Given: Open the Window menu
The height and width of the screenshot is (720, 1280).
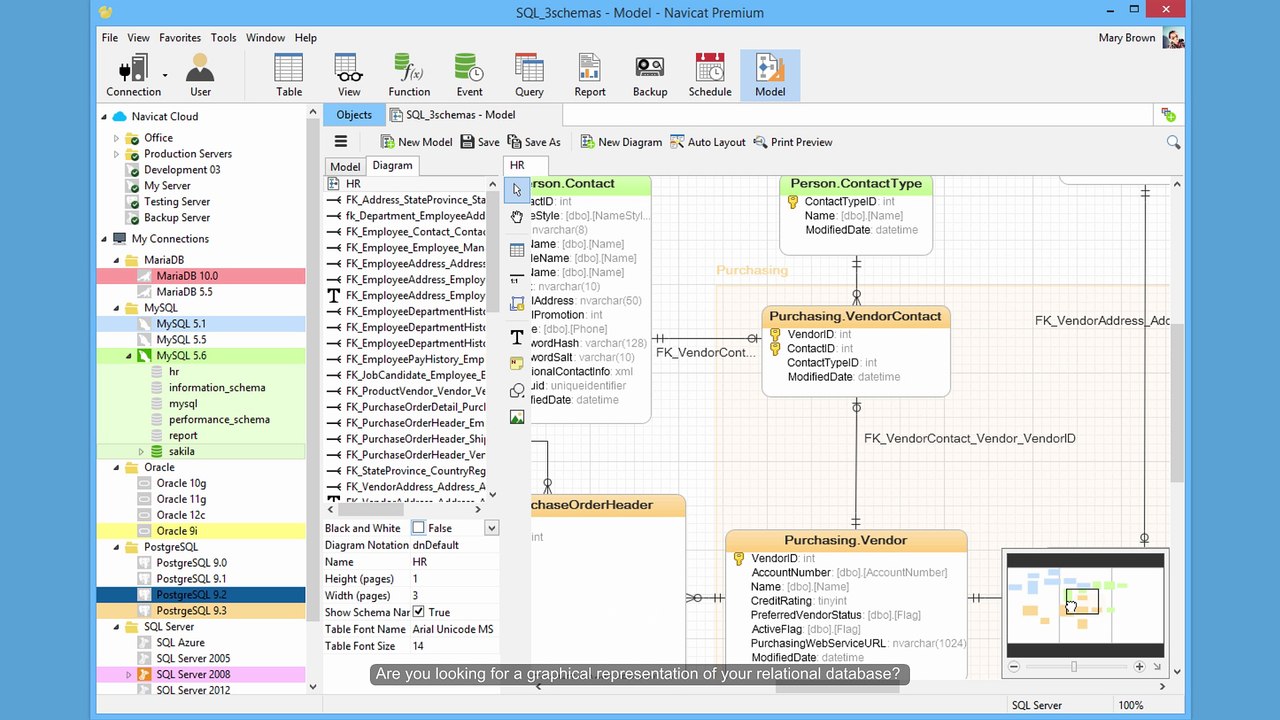Looking at the screenshot, I should point(266,38).
